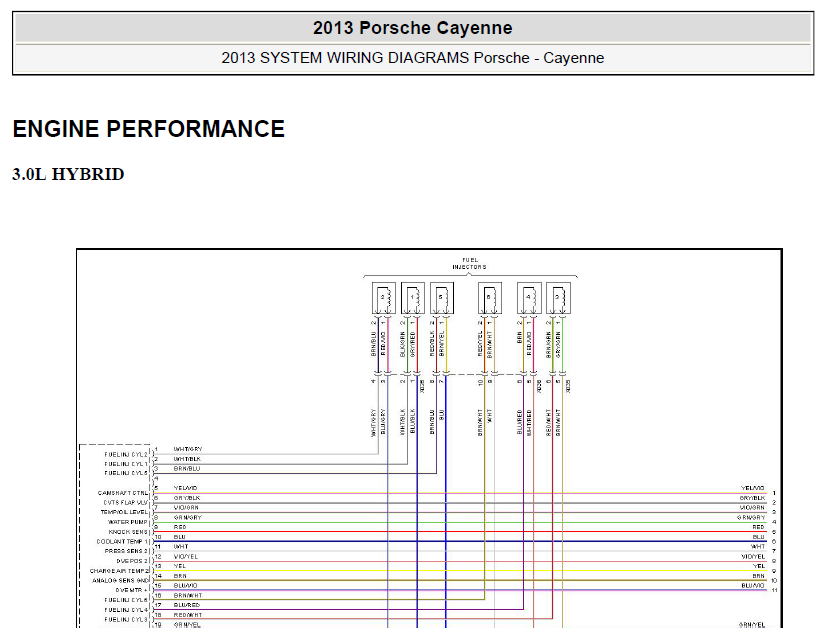Click the YEL/VIO label at the right end of its wire

tap(752, 488)
